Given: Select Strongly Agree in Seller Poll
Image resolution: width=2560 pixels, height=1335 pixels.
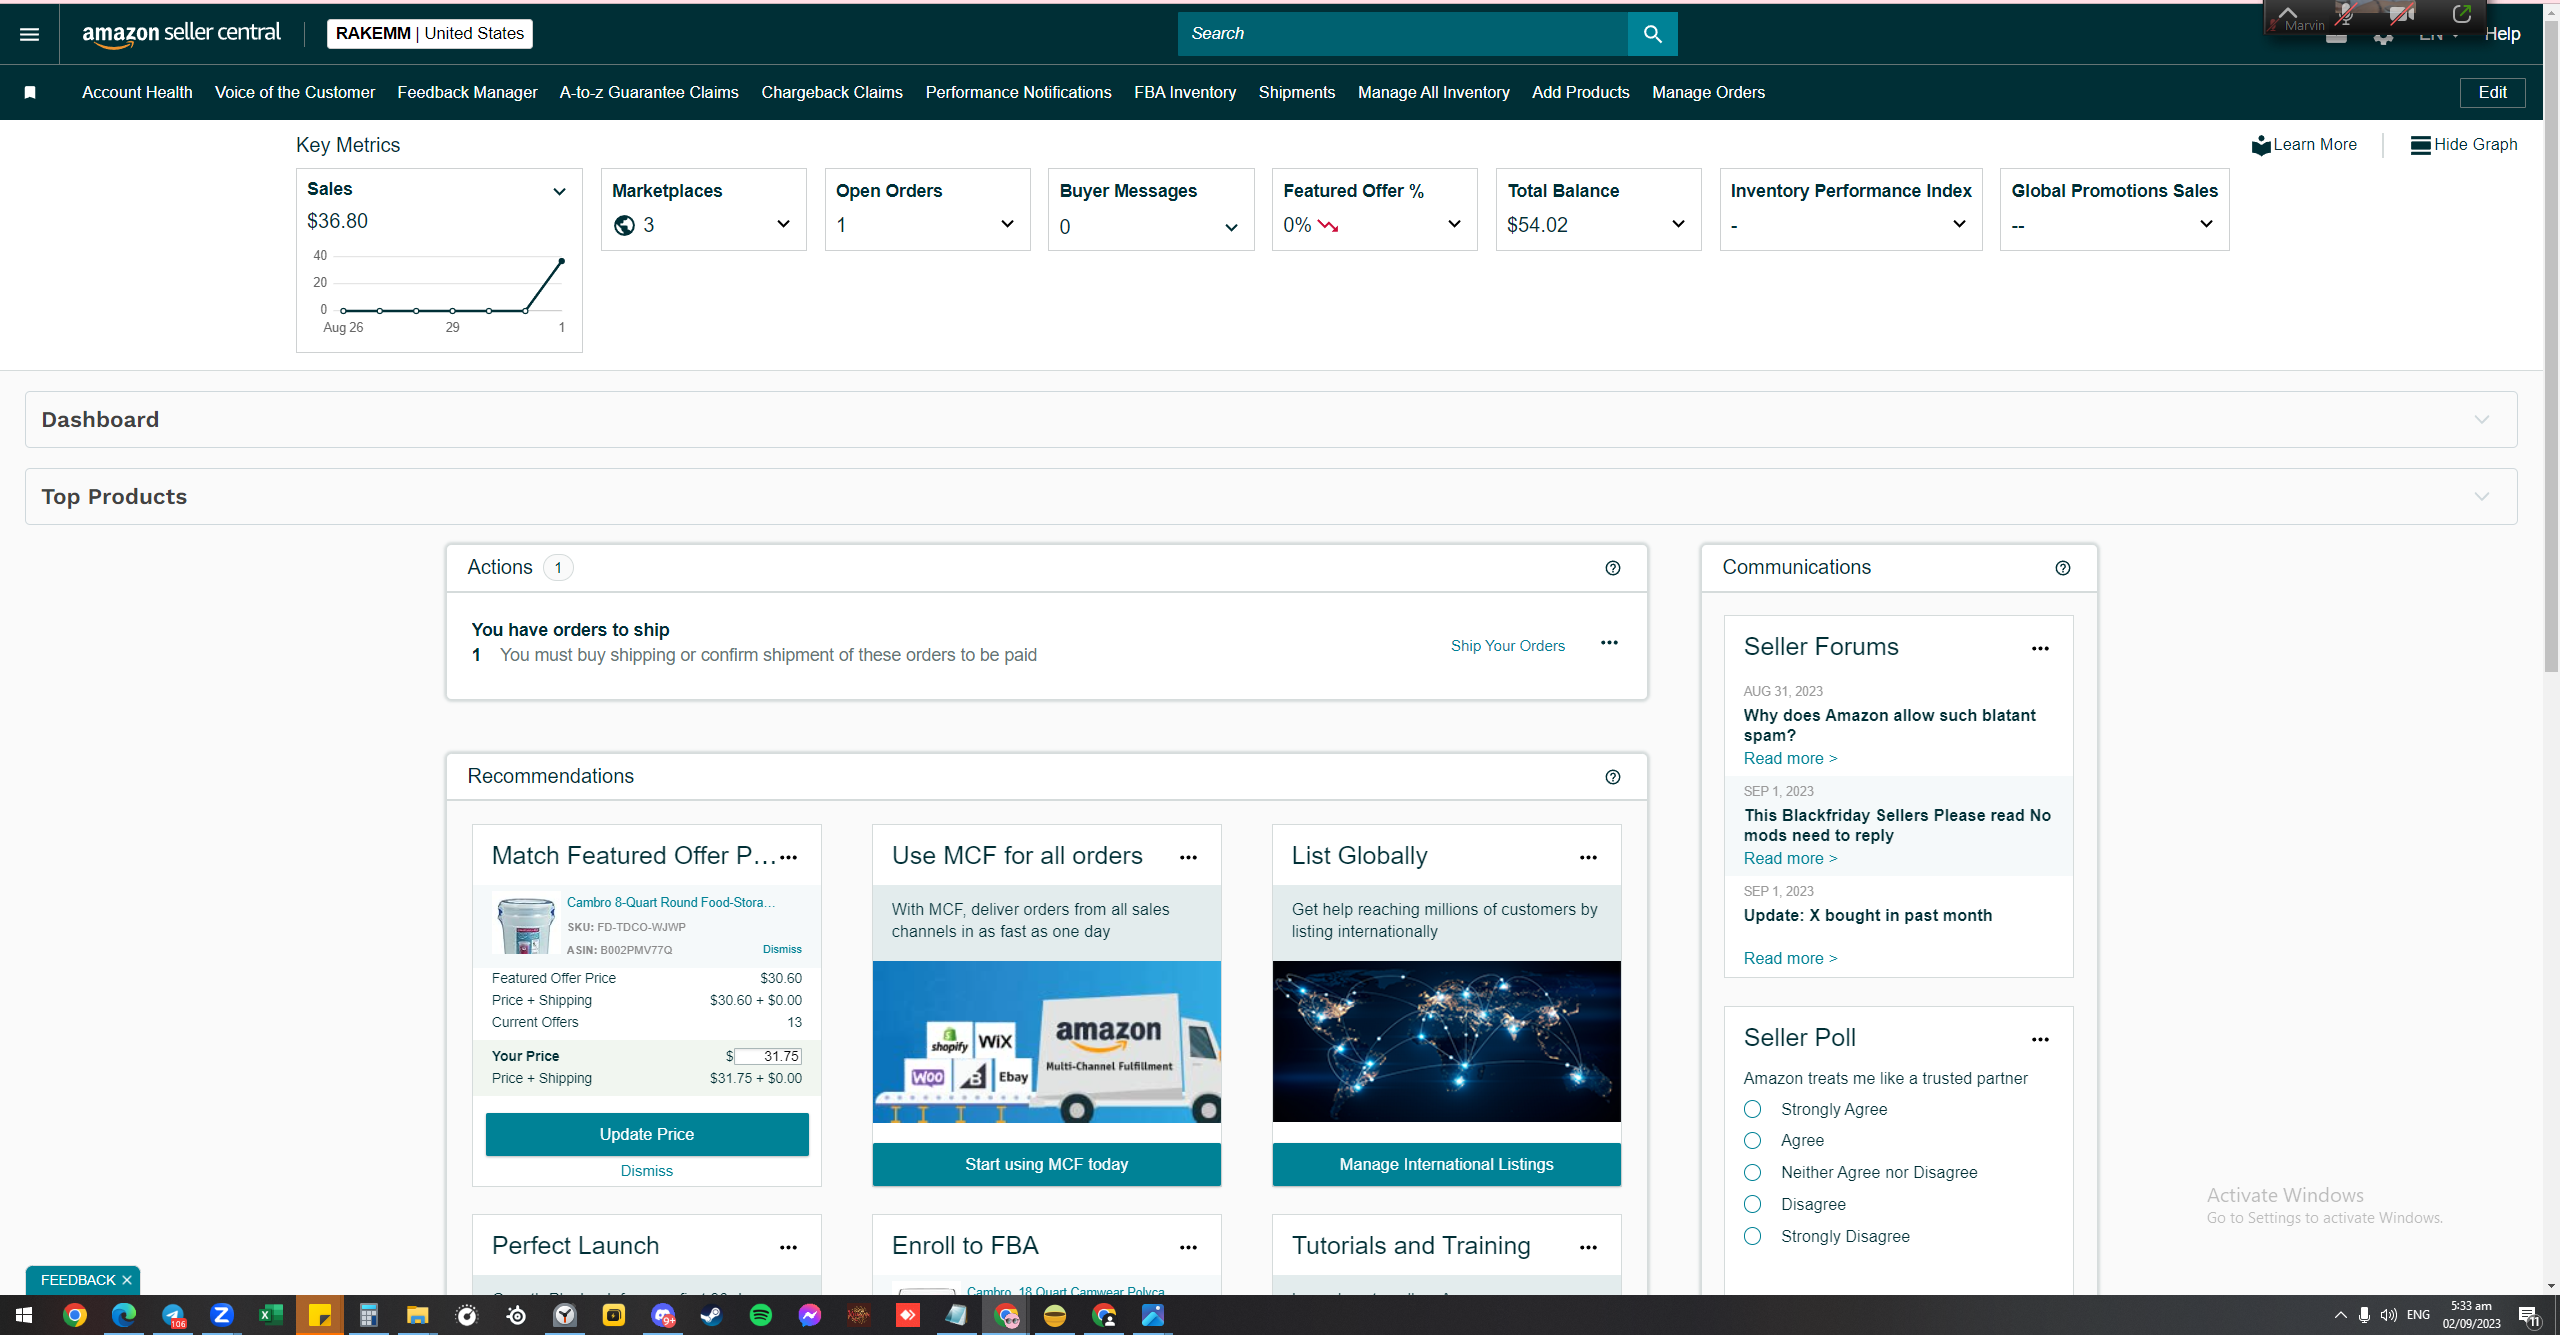Looking at the screenshot, I should tap(1752, 1109).
